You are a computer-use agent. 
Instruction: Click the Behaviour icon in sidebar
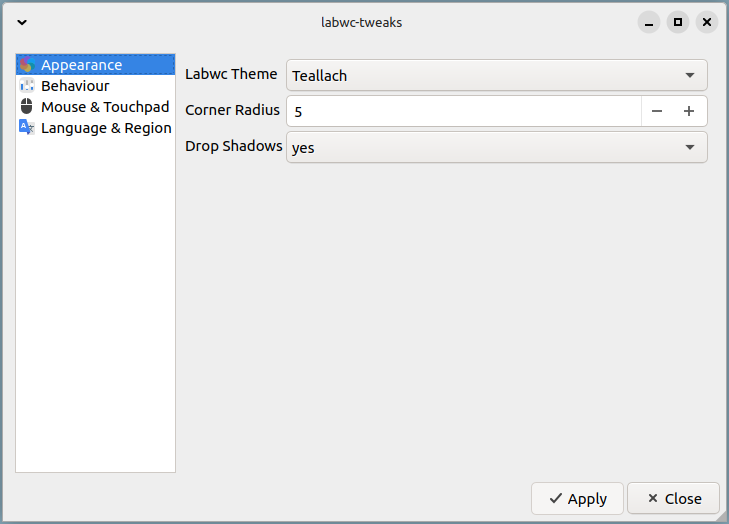pos(27,86)
